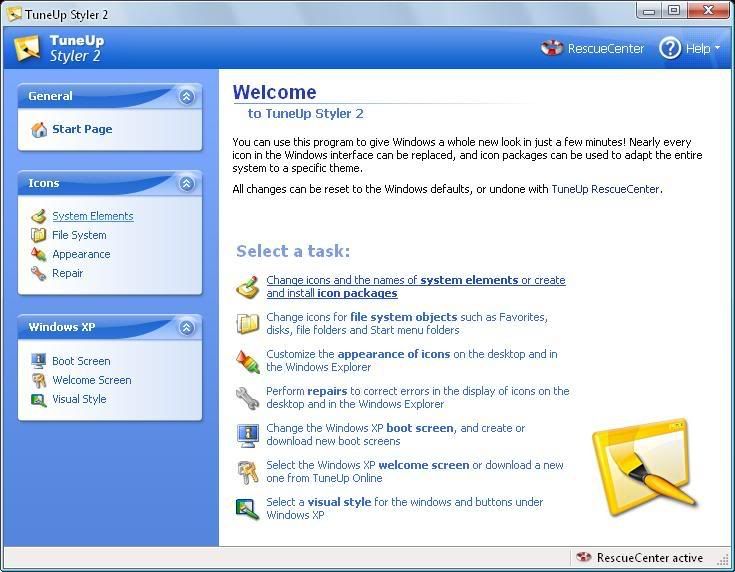
Task: Open the Start Page
Action: [x=81, y=129]
